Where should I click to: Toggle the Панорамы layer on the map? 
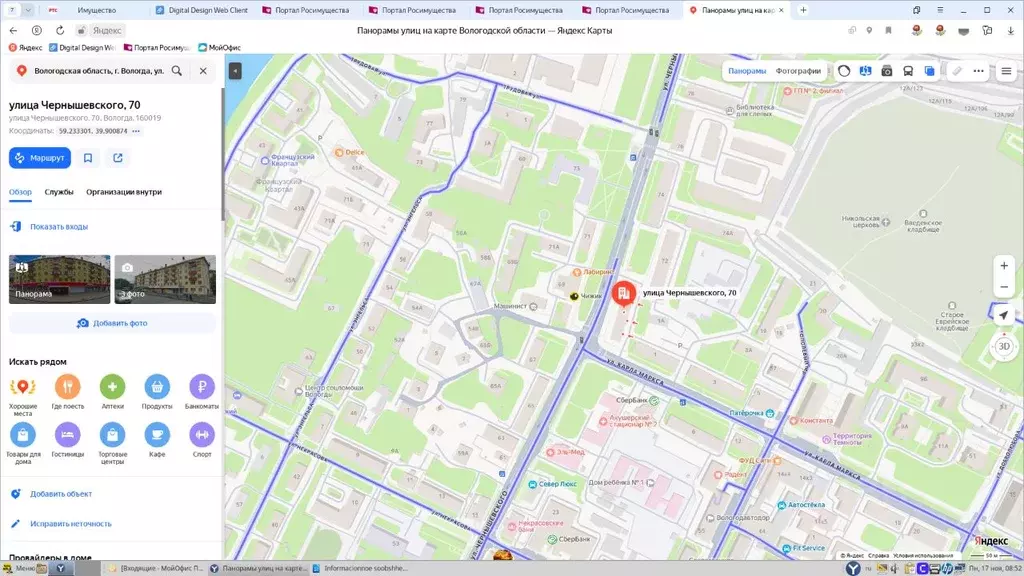(747, 71)
